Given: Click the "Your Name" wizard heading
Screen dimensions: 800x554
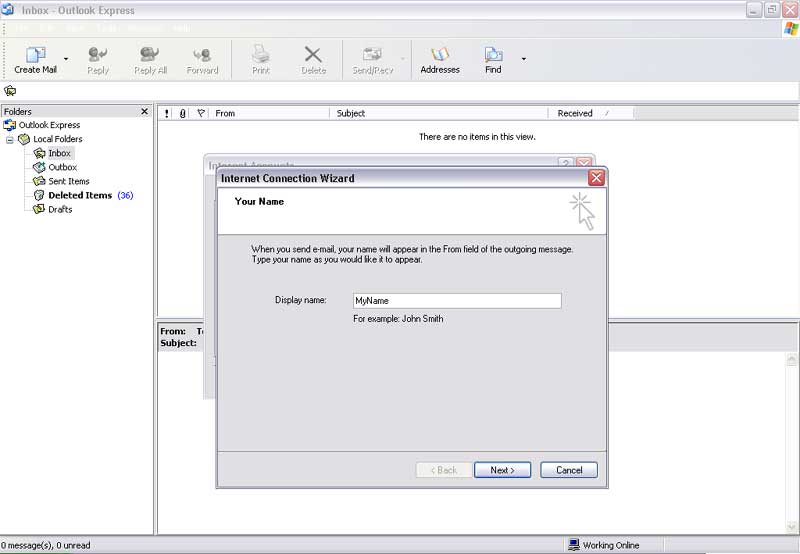Looking at the screenshot, I should point(259,202).
